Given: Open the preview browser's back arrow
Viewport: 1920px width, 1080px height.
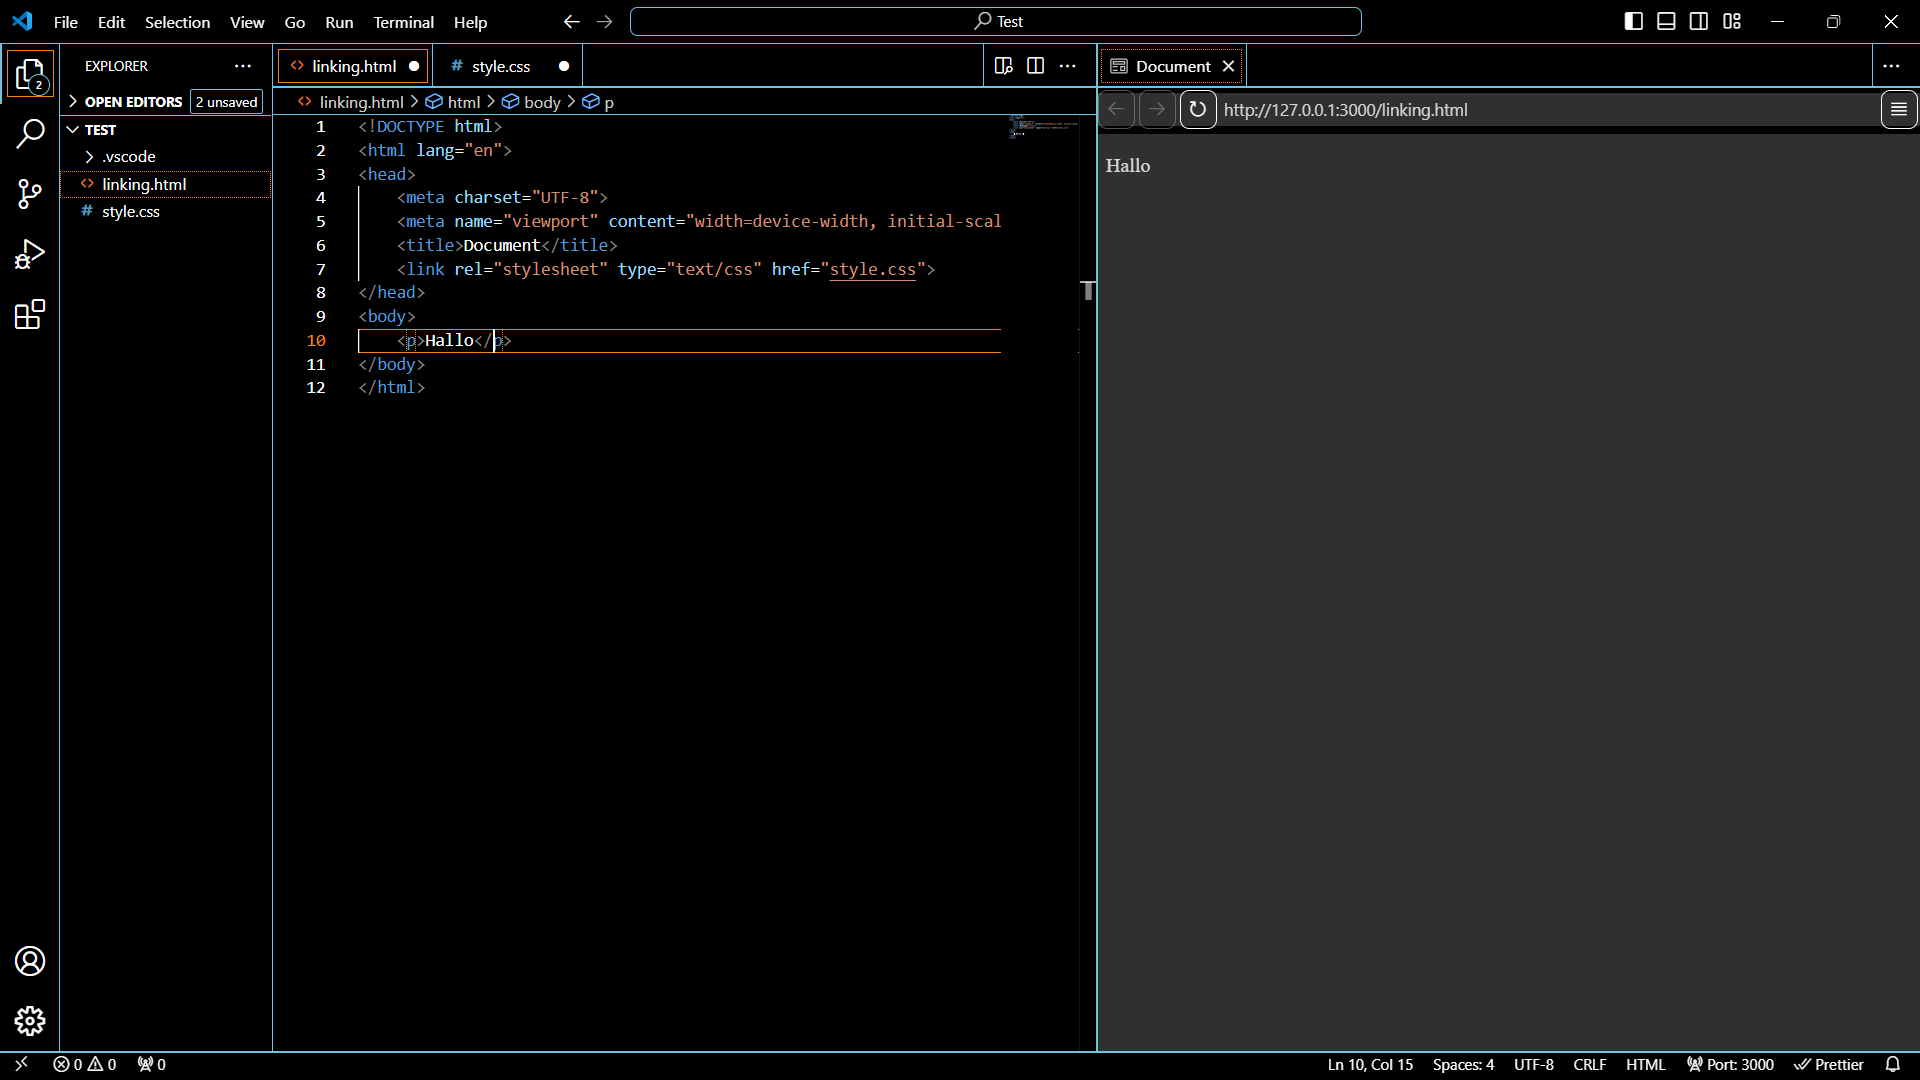Looking at the screenshot, I should point(1116,110).
